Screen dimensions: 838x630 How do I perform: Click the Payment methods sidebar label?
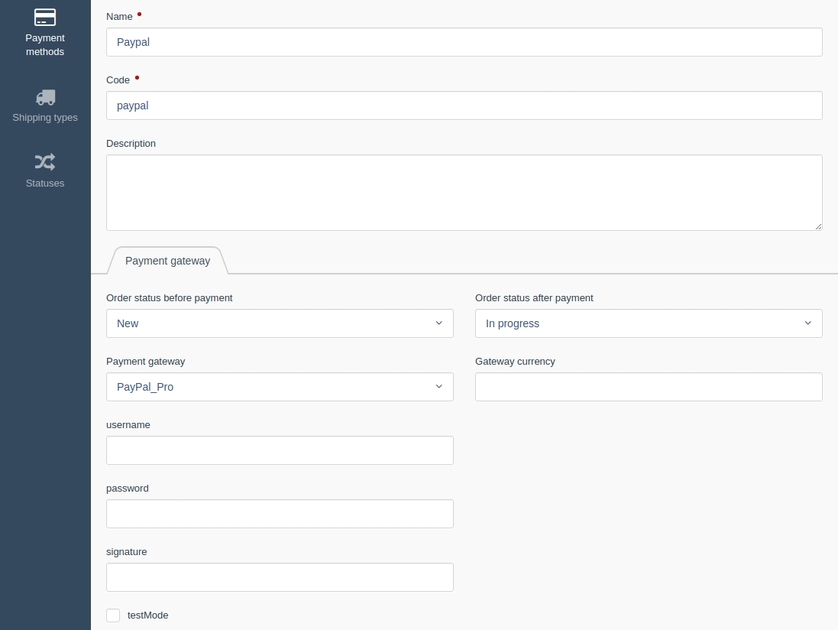coord(45,45)
